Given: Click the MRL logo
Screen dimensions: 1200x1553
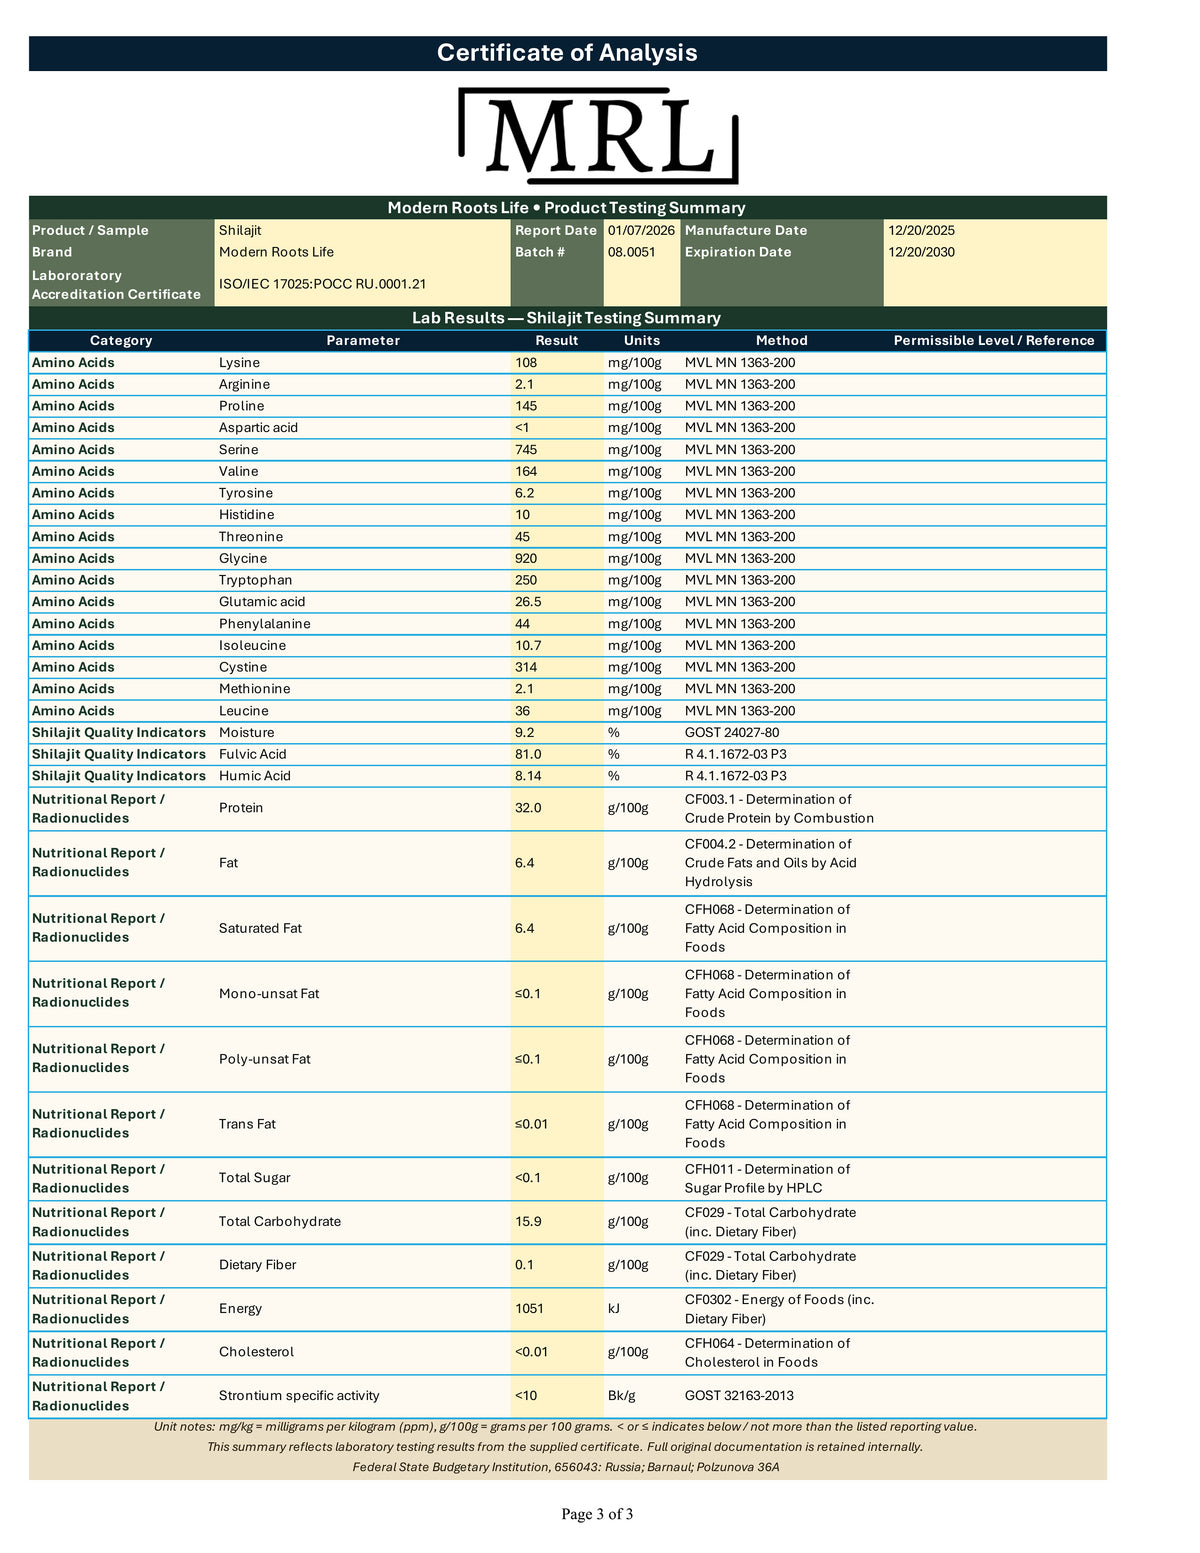Looking at the screenshot, I should (x=598, y=135).
